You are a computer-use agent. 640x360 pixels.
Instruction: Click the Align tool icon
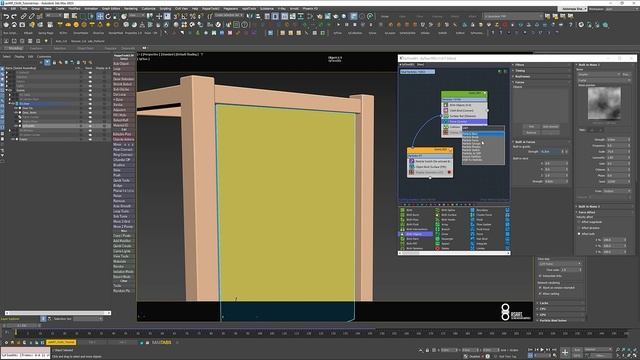pyautogui.click(x=258, y=16)
